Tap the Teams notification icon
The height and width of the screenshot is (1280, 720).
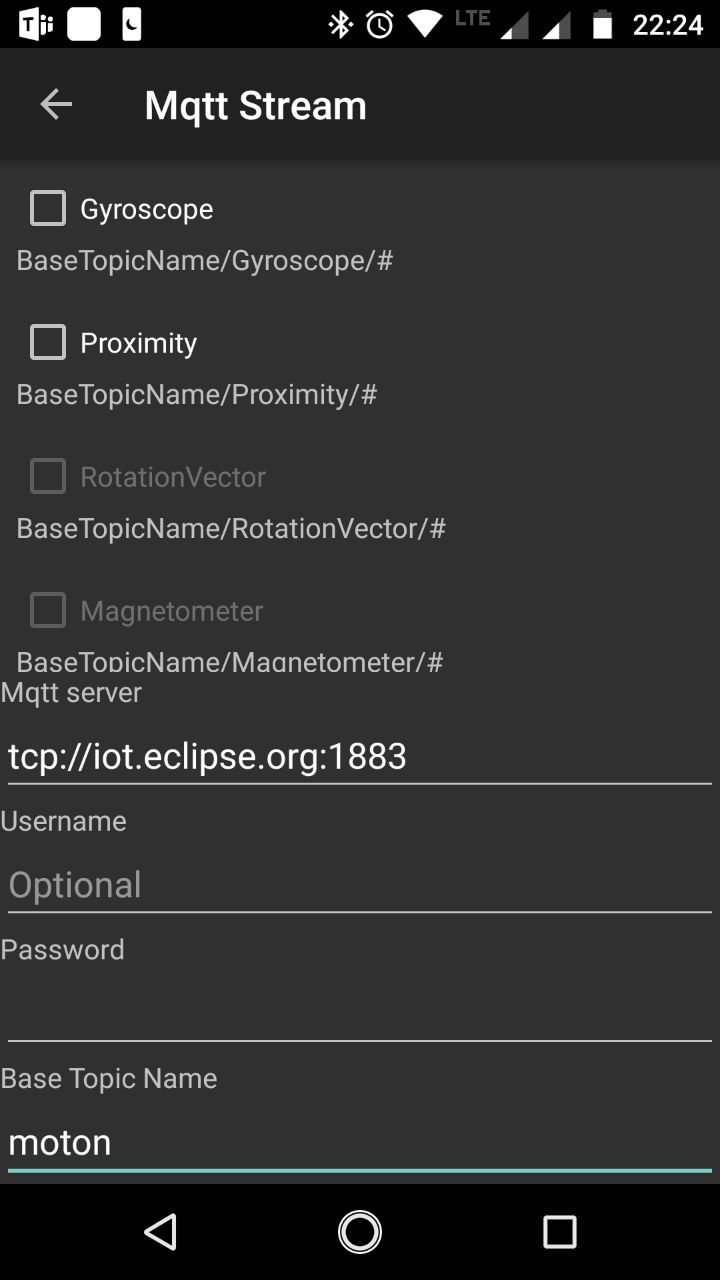(36, 24)
